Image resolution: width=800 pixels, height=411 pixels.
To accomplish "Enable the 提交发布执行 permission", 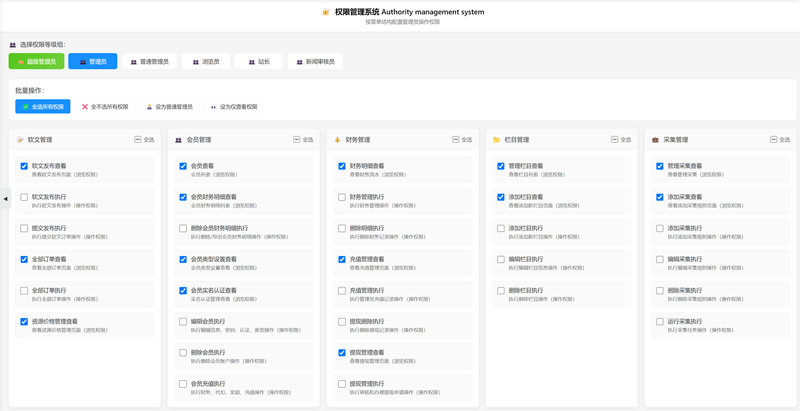I will (x=24, y=228).
